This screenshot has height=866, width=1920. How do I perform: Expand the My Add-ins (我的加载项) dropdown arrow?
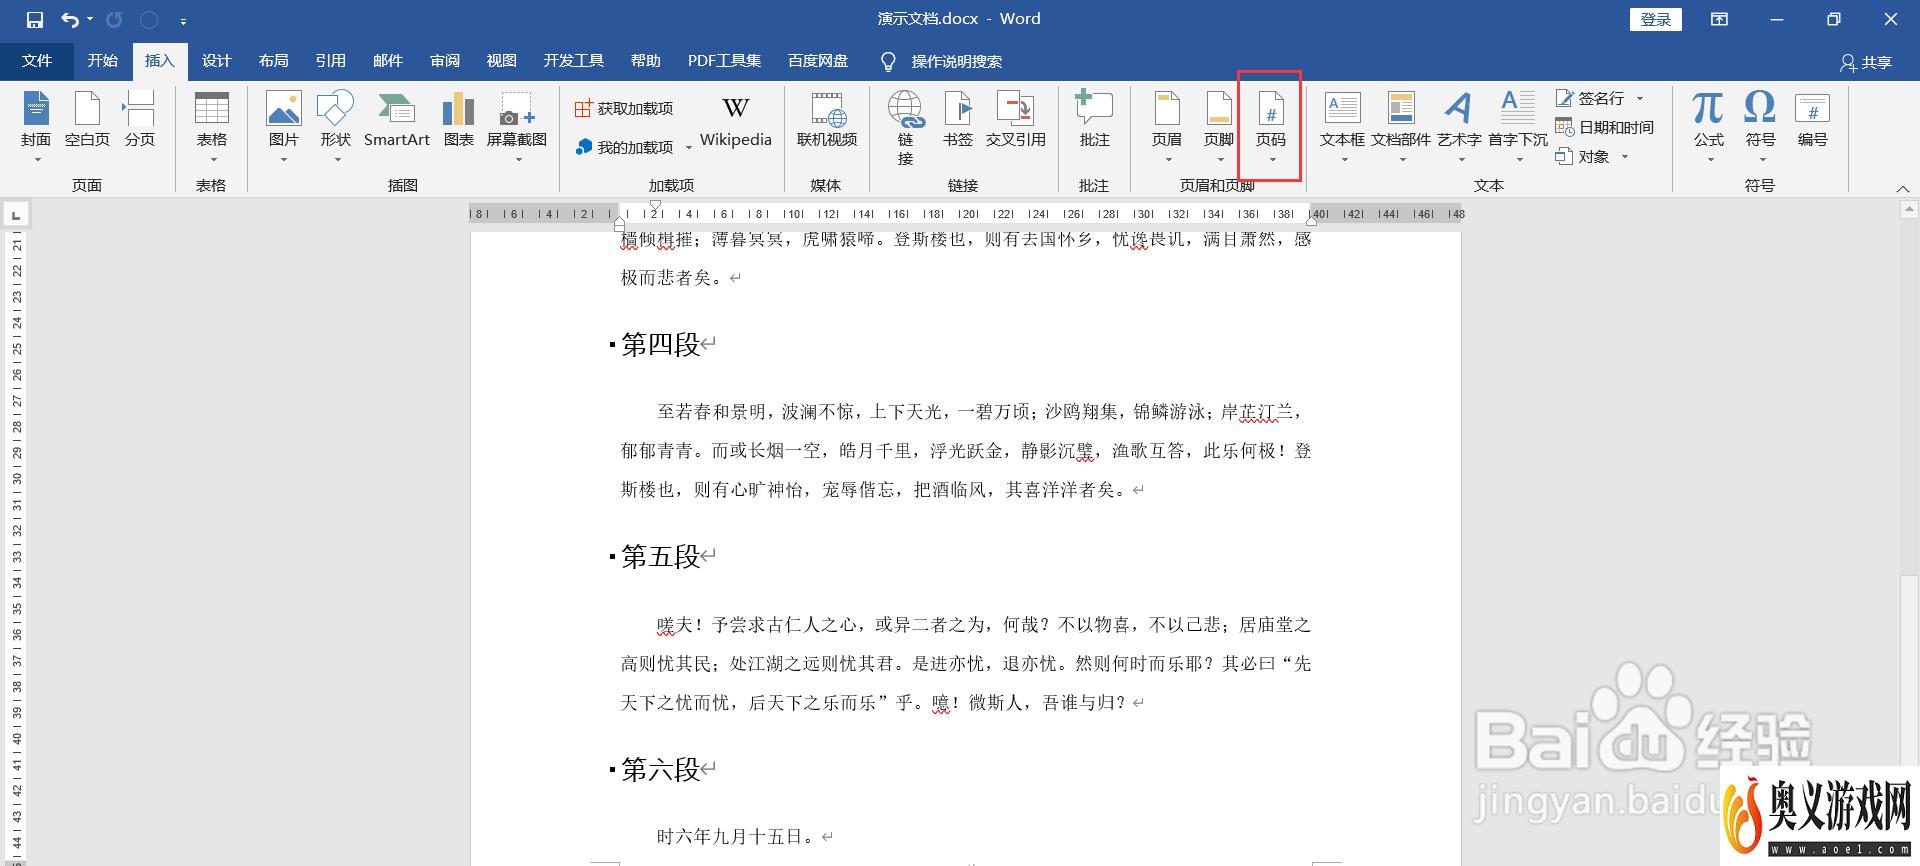[x=689, y=148]
